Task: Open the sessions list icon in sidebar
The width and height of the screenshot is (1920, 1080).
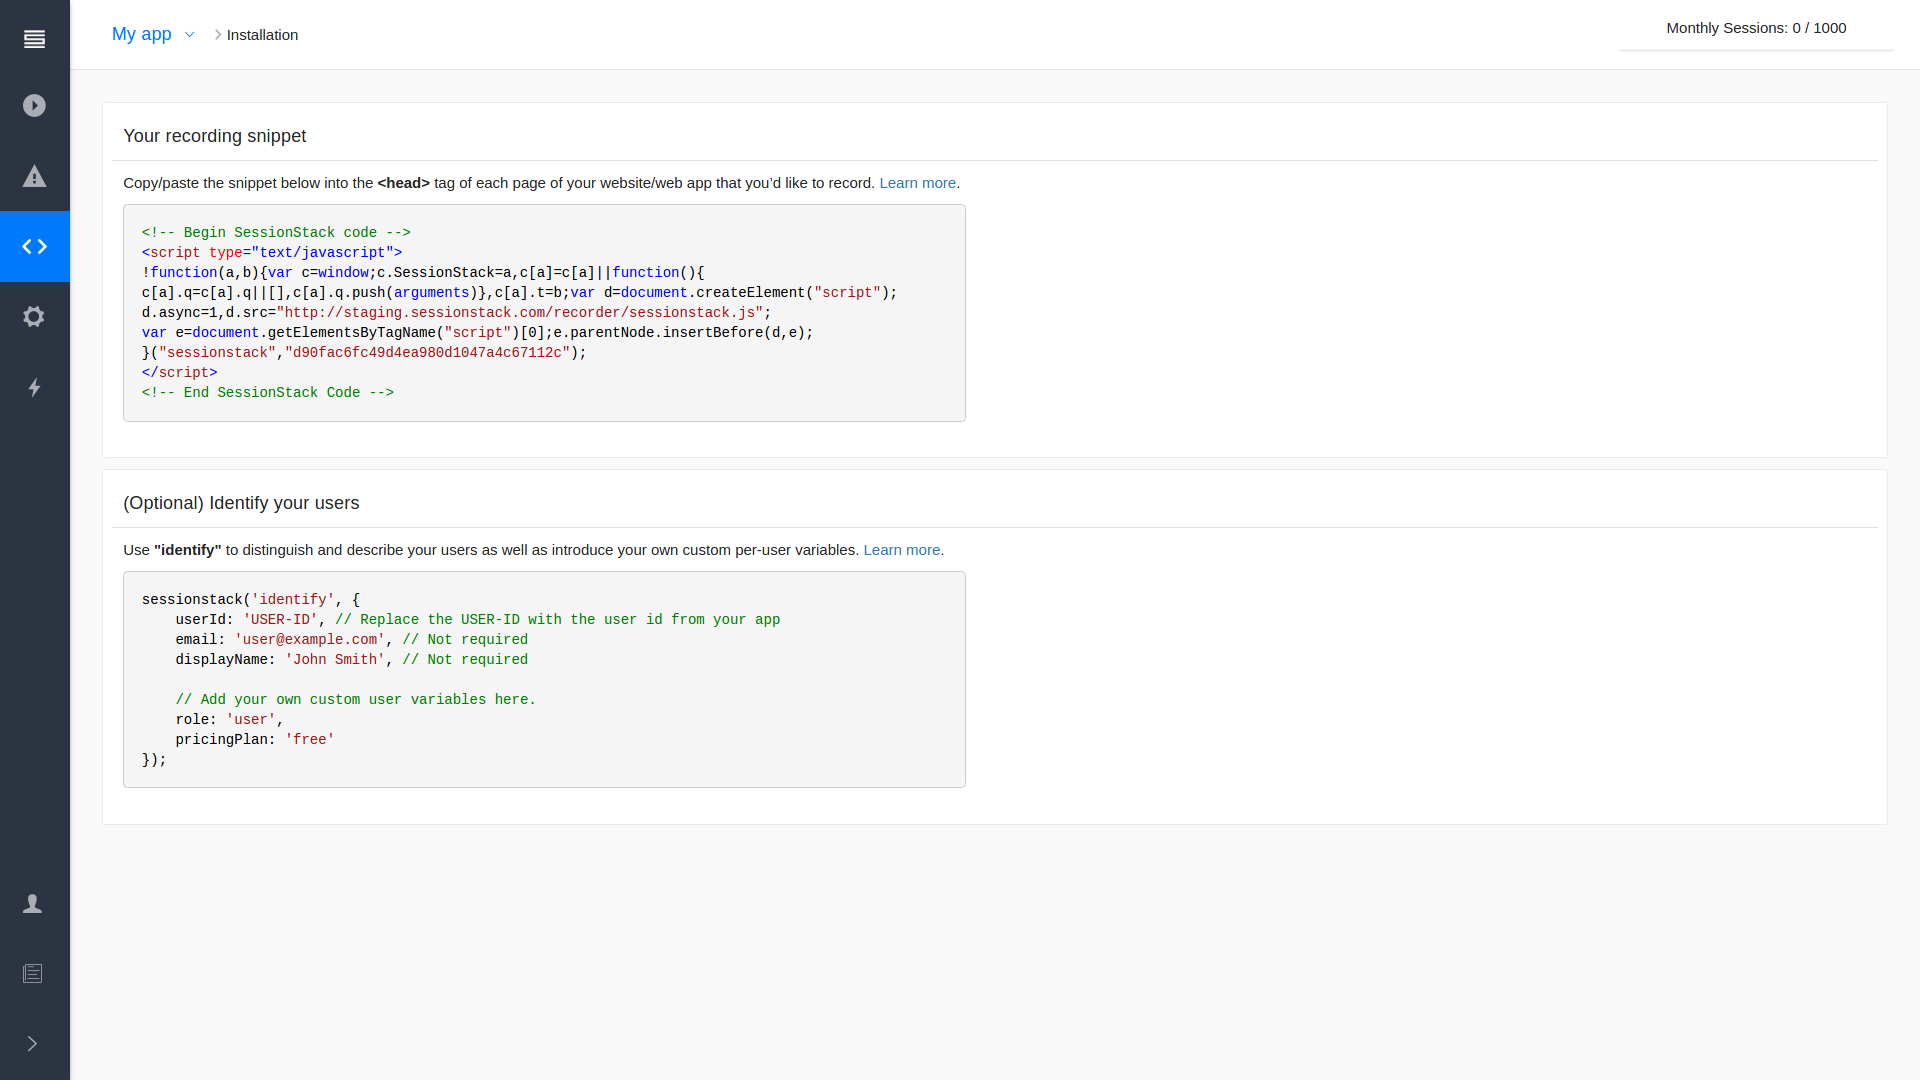Action: click(34, 39)
